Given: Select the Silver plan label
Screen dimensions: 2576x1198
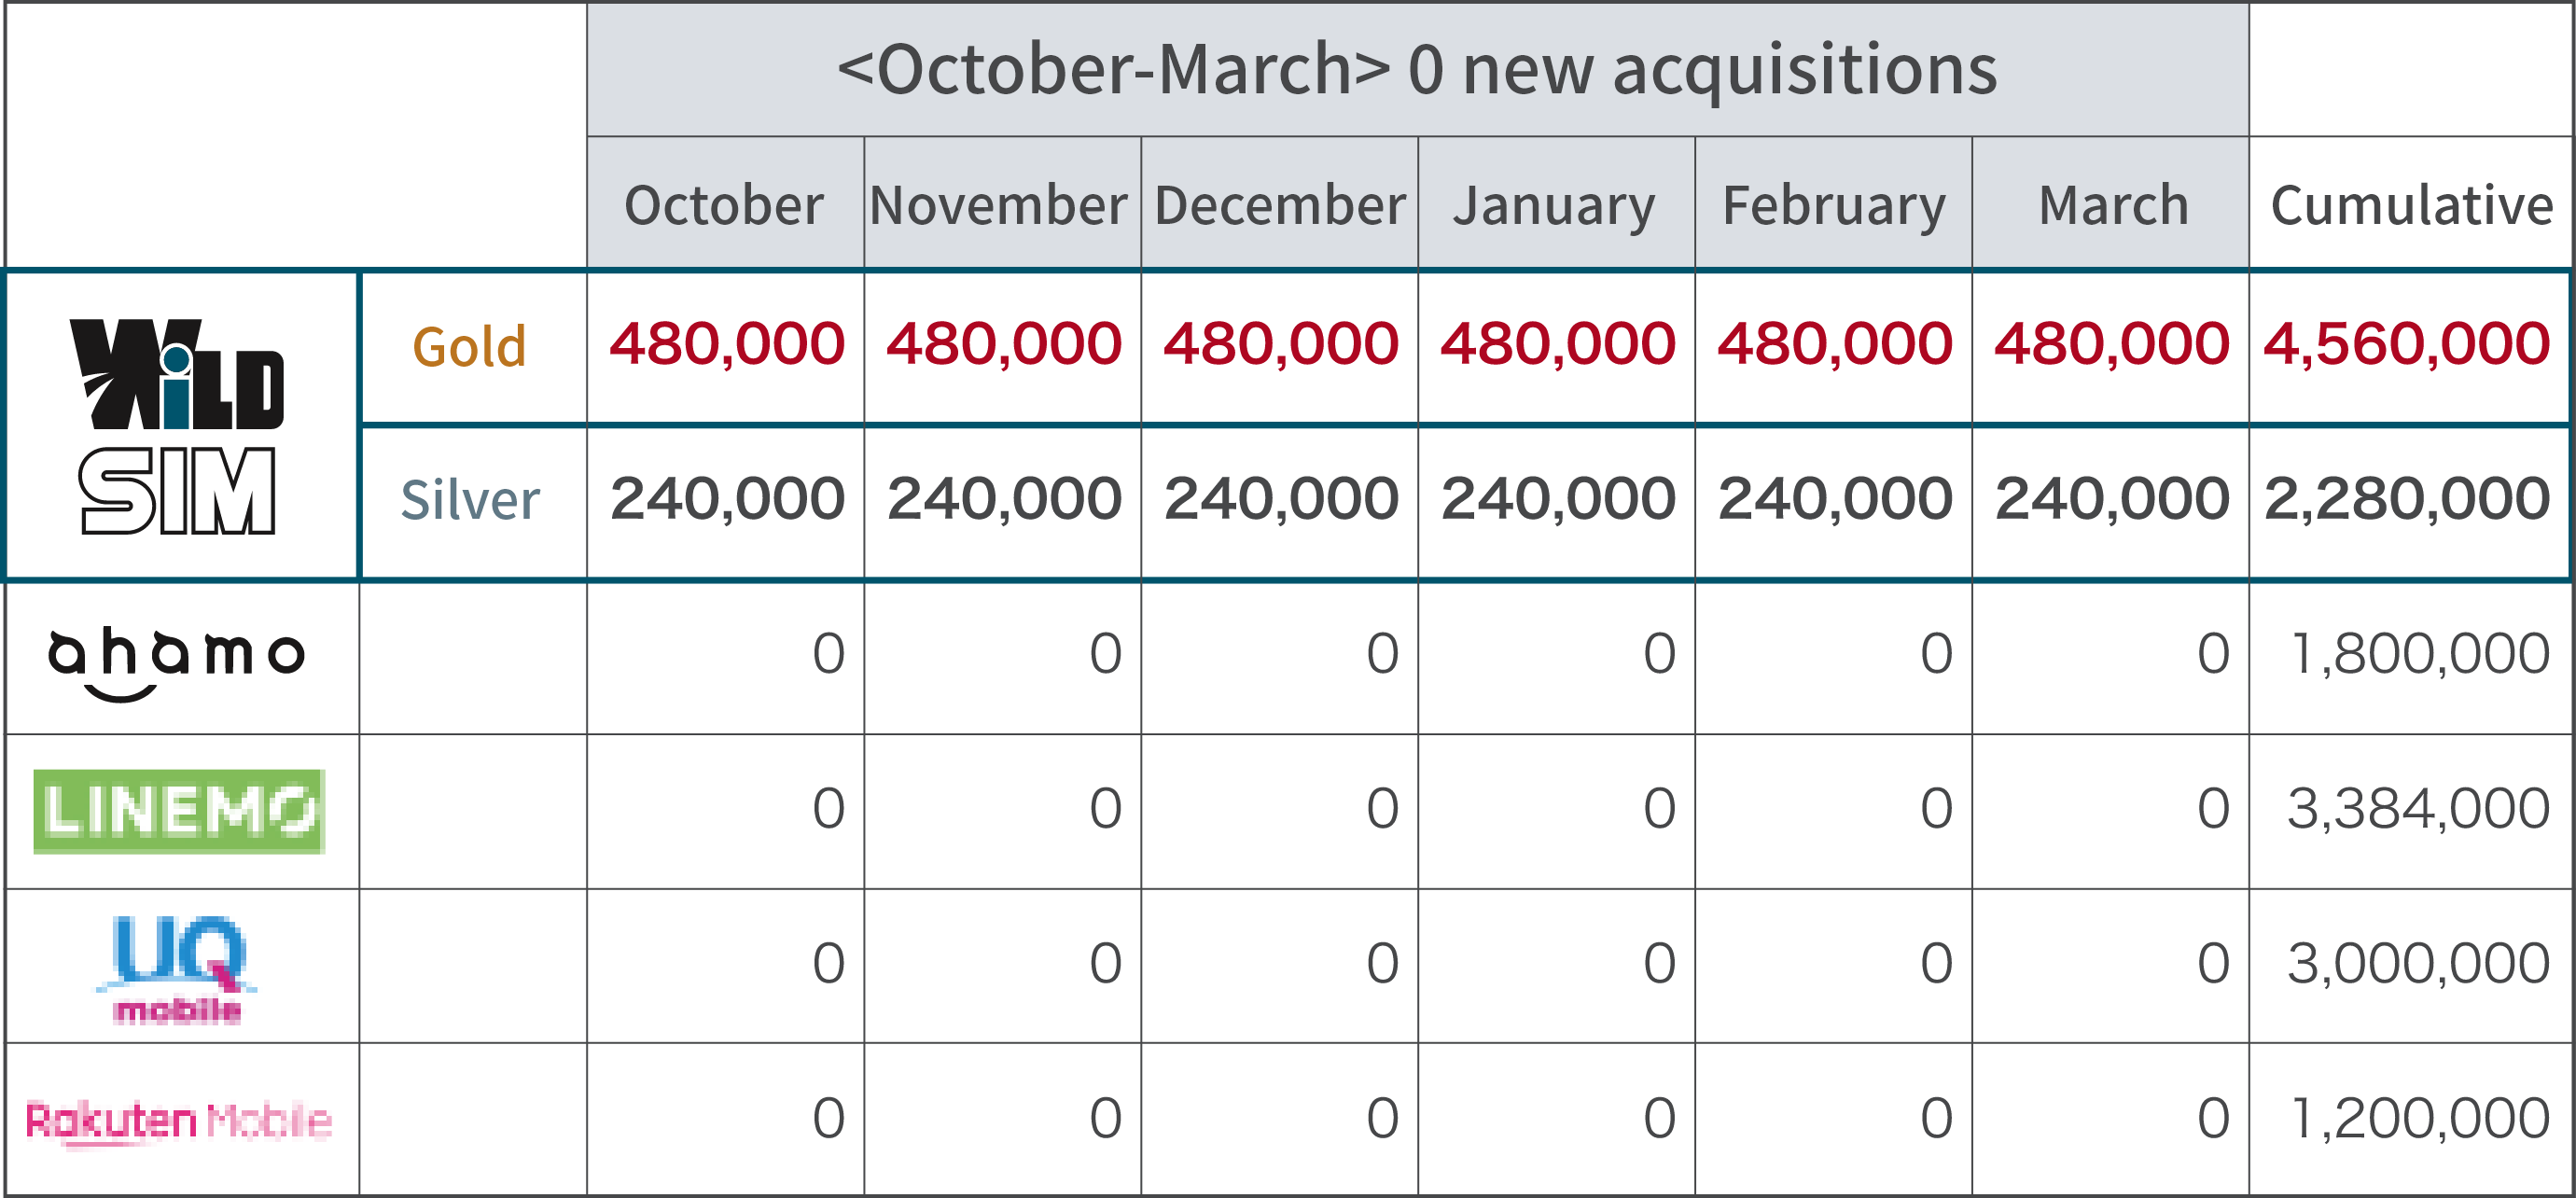Looking at the screenshot, I should coord(470,500).
